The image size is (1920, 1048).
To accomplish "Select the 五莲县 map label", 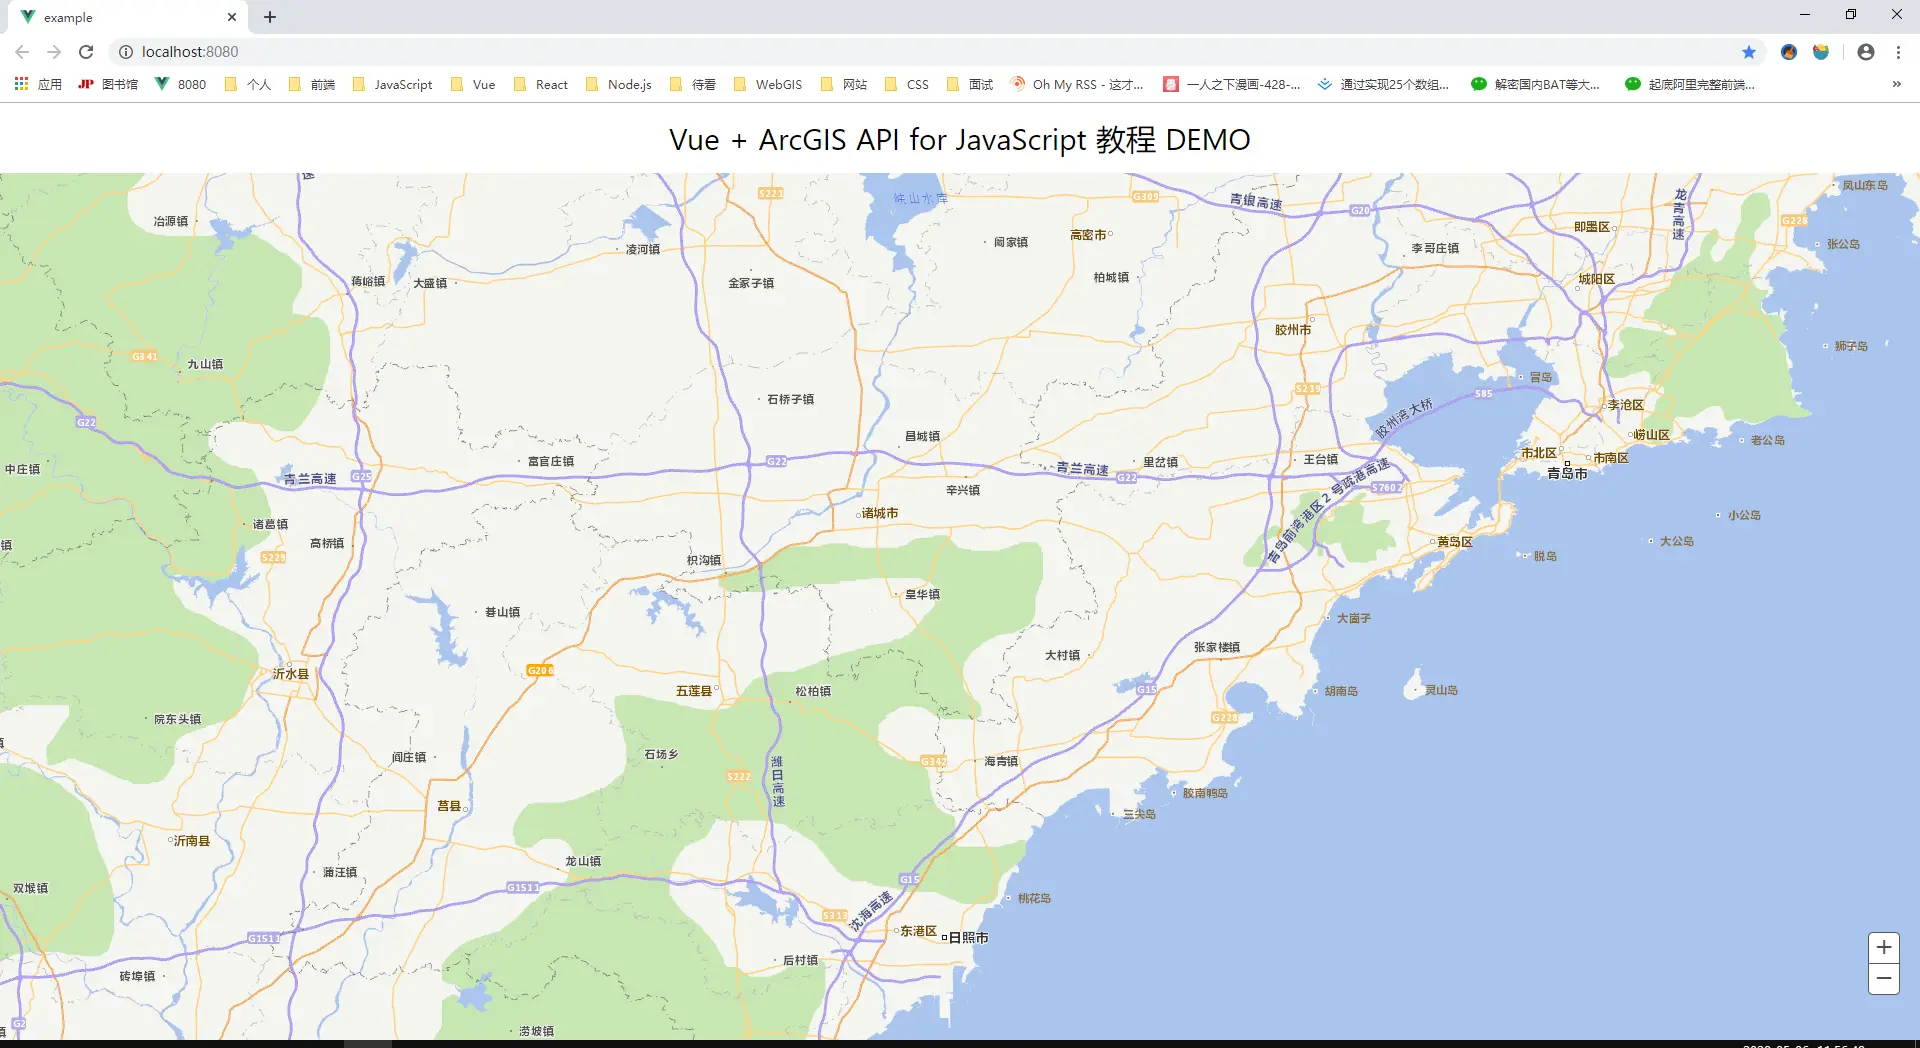I will (694, 691).
